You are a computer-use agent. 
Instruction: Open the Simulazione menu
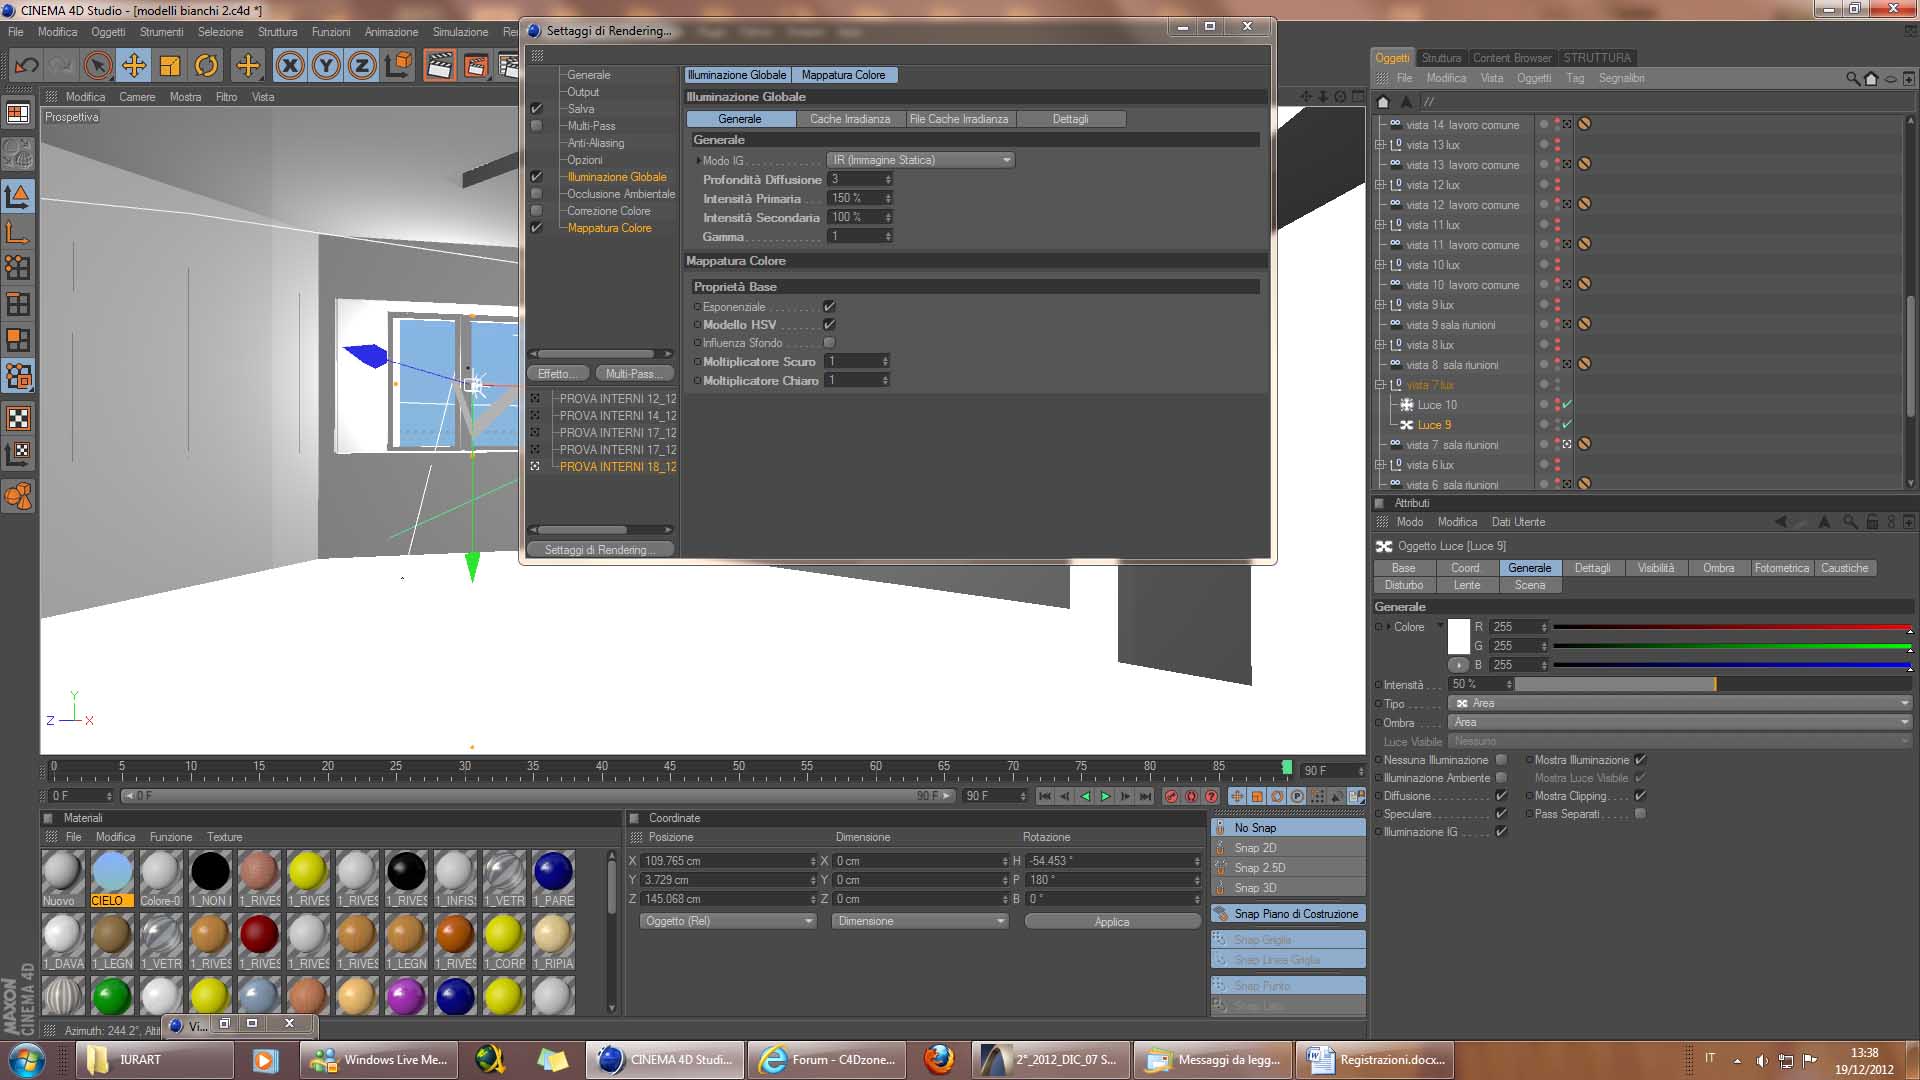[460, 32]
